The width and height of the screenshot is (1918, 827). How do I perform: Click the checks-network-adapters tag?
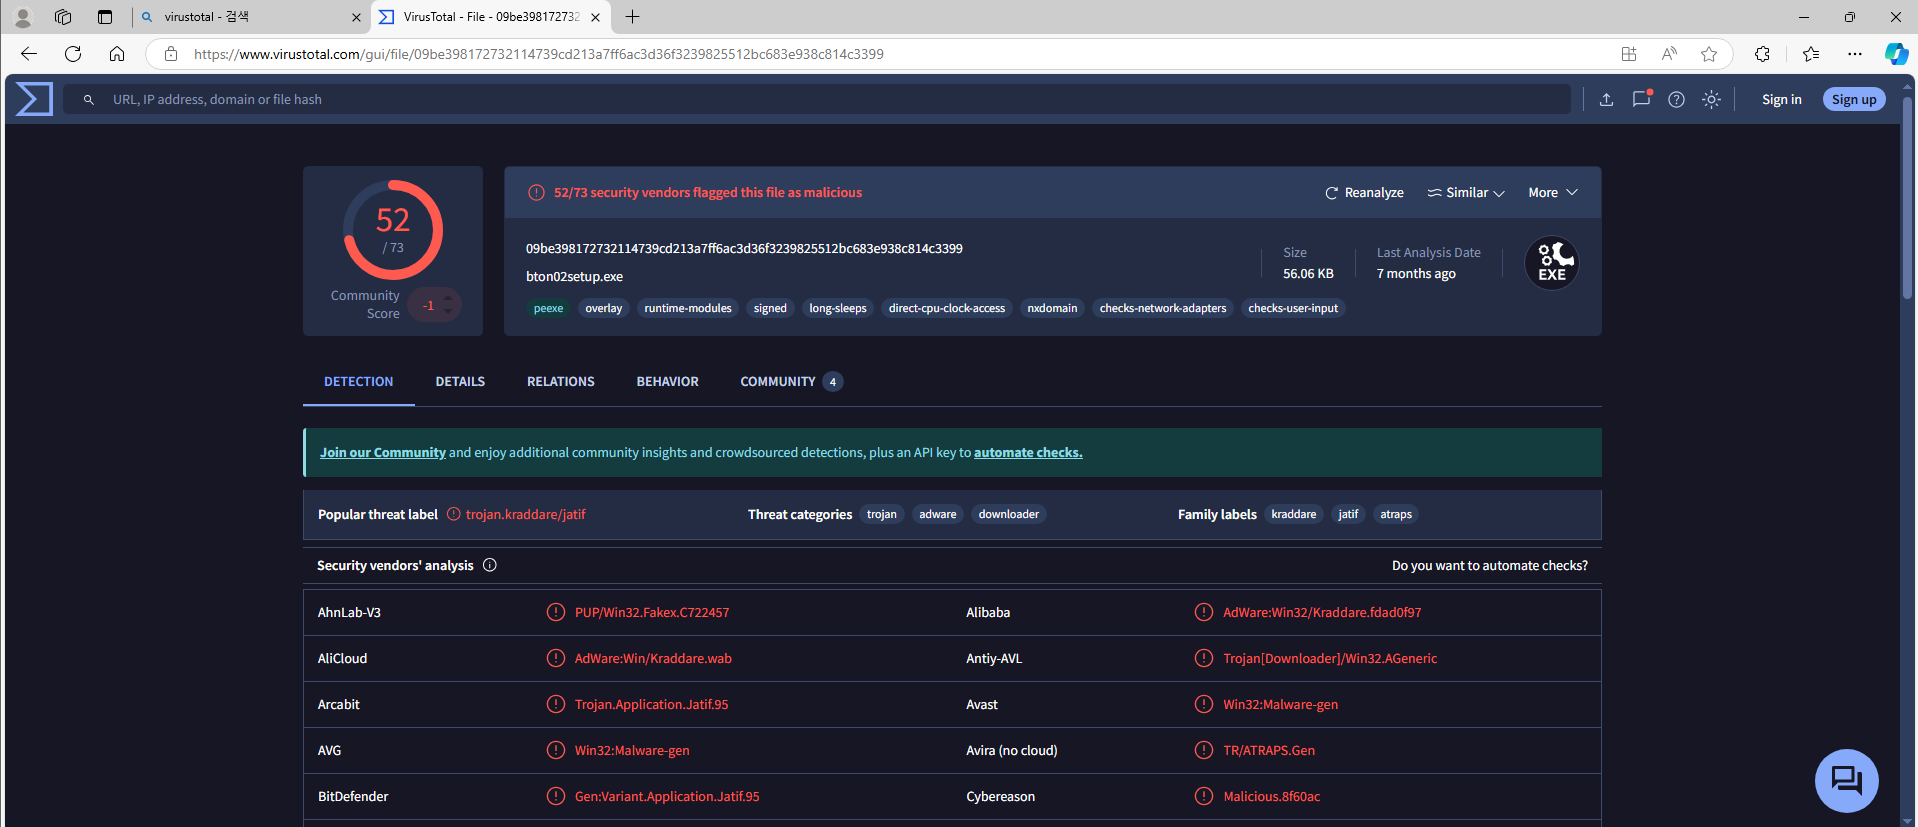[1163, 308]
